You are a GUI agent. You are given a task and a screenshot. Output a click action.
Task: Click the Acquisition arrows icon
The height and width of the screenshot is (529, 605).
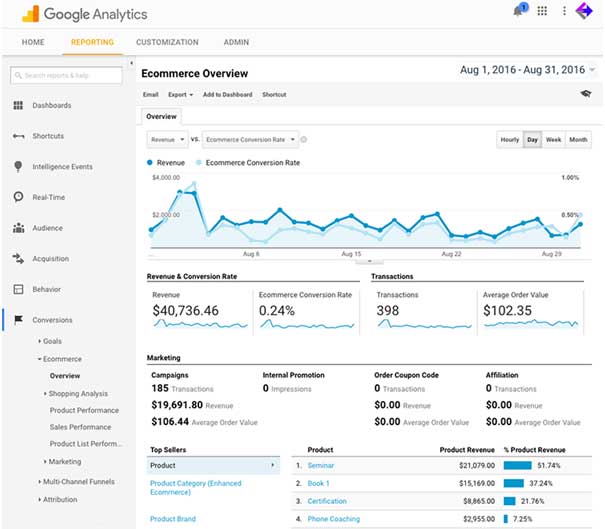[x=18, y=259]
